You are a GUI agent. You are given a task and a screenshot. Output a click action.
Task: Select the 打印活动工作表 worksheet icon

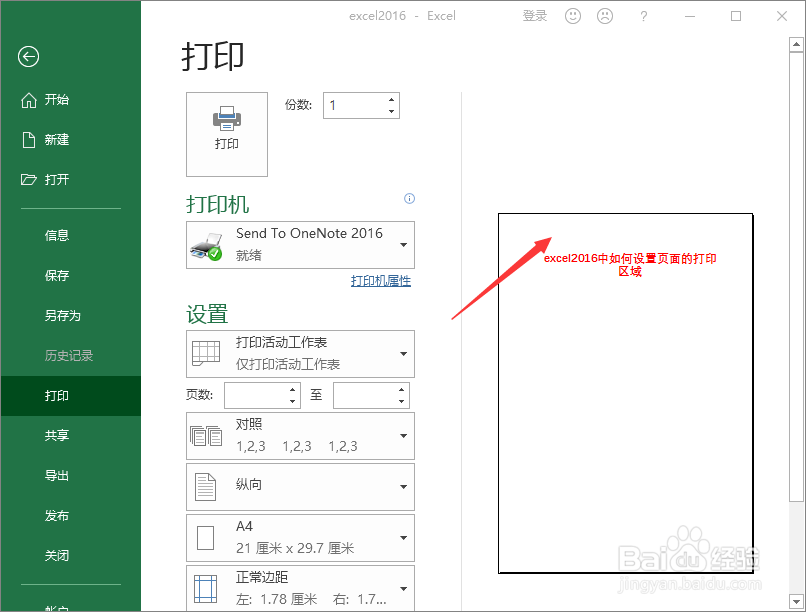(x=207, y=353)
